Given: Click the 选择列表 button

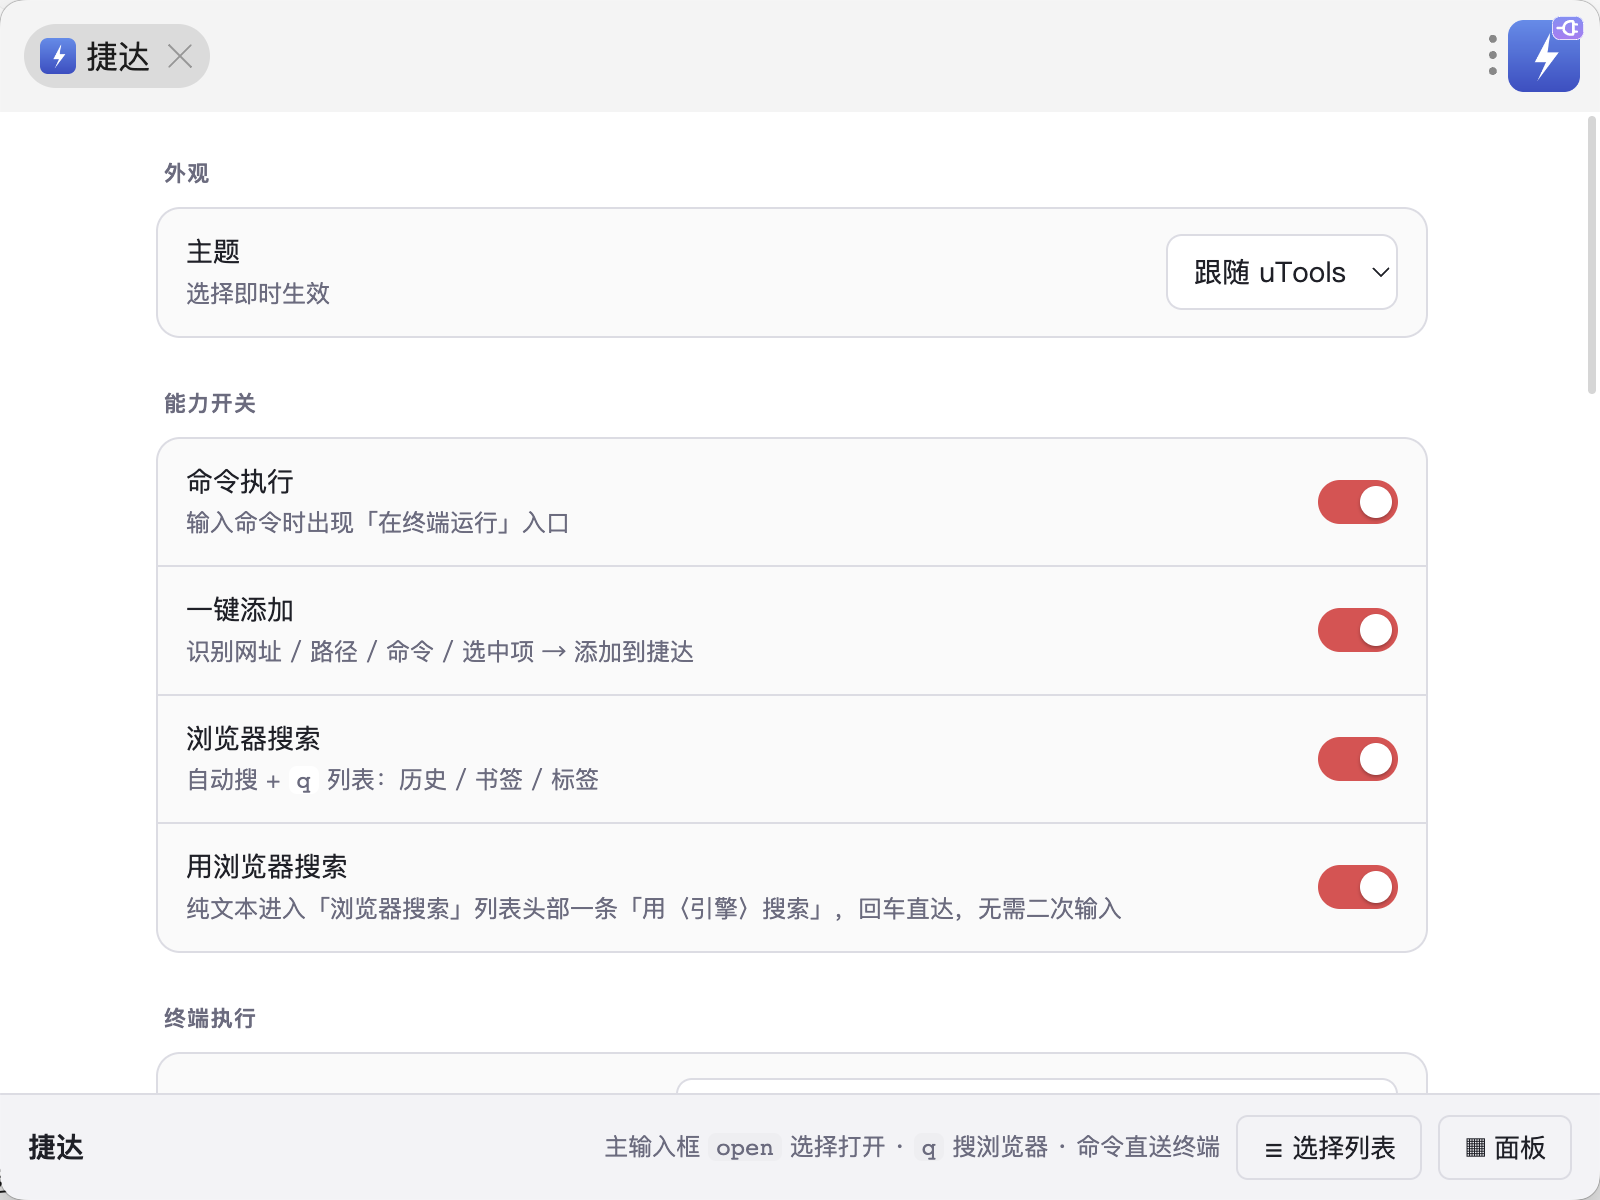Looking at the screenshot, I should (1329, 1148).
